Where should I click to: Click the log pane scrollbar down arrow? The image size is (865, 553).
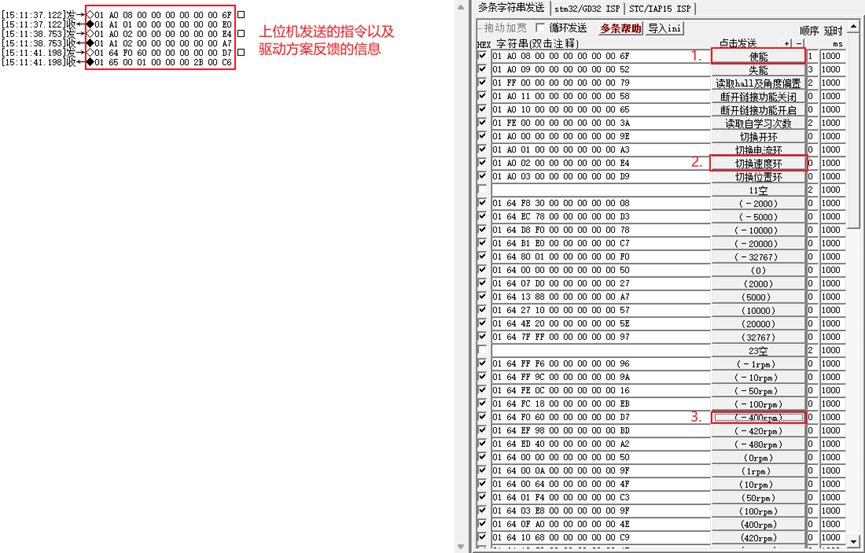462,547
